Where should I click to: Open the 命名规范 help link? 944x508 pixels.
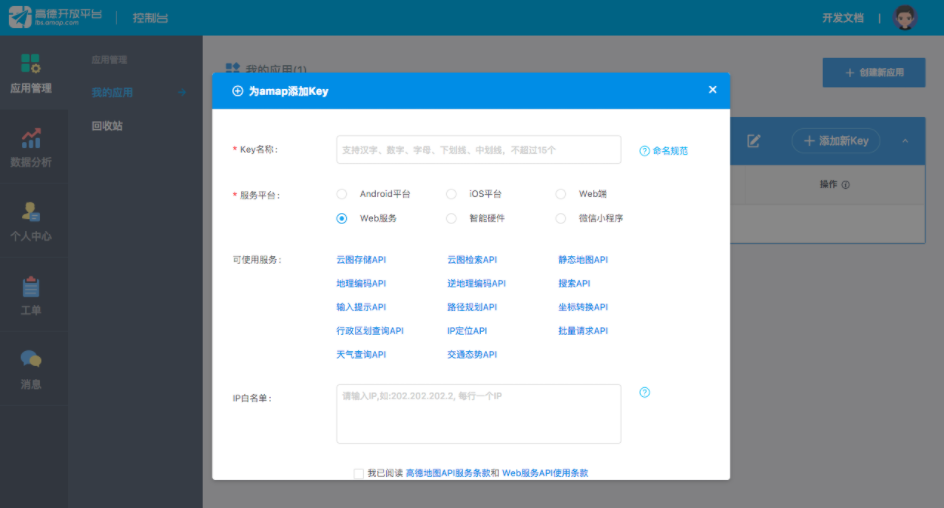pos(663,150)
